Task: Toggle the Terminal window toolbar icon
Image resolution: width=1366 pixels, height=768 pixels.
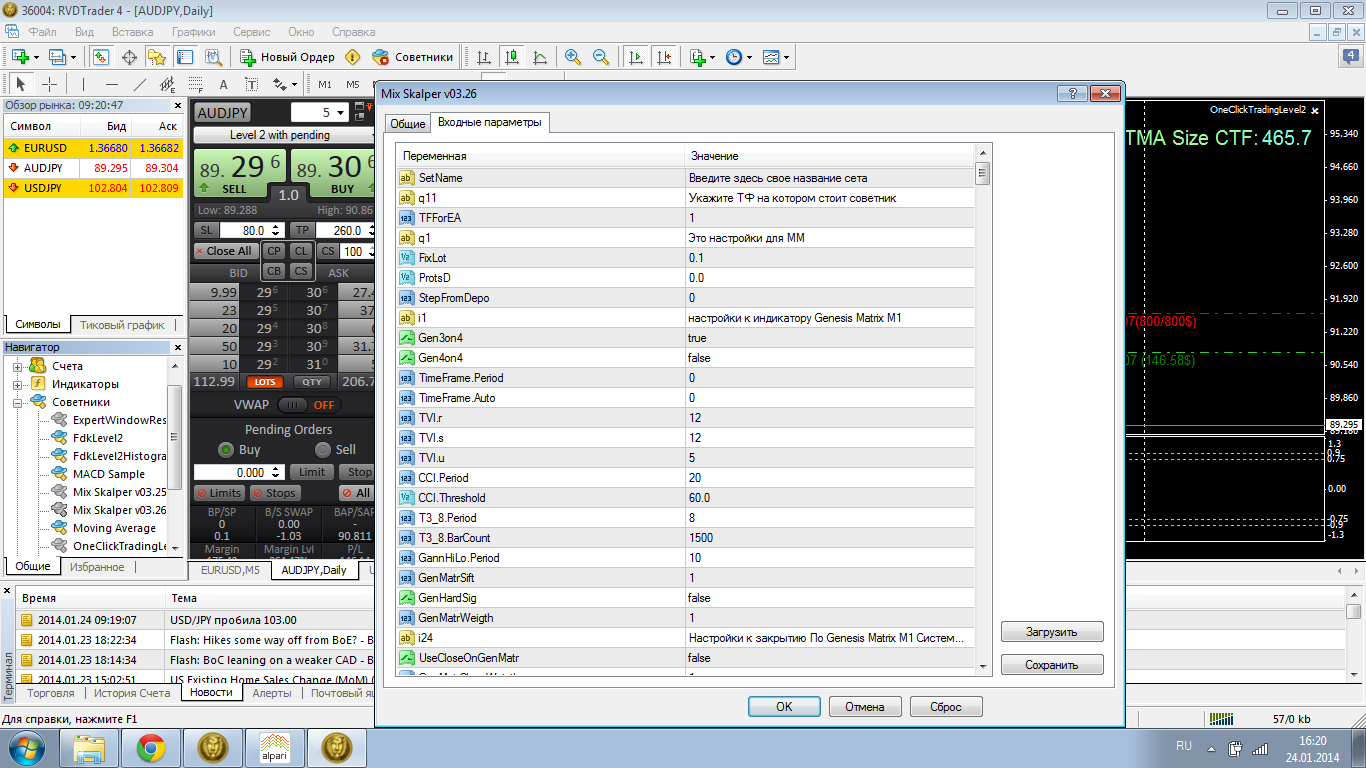Action: pyautogui.click(x=185, y=57)
